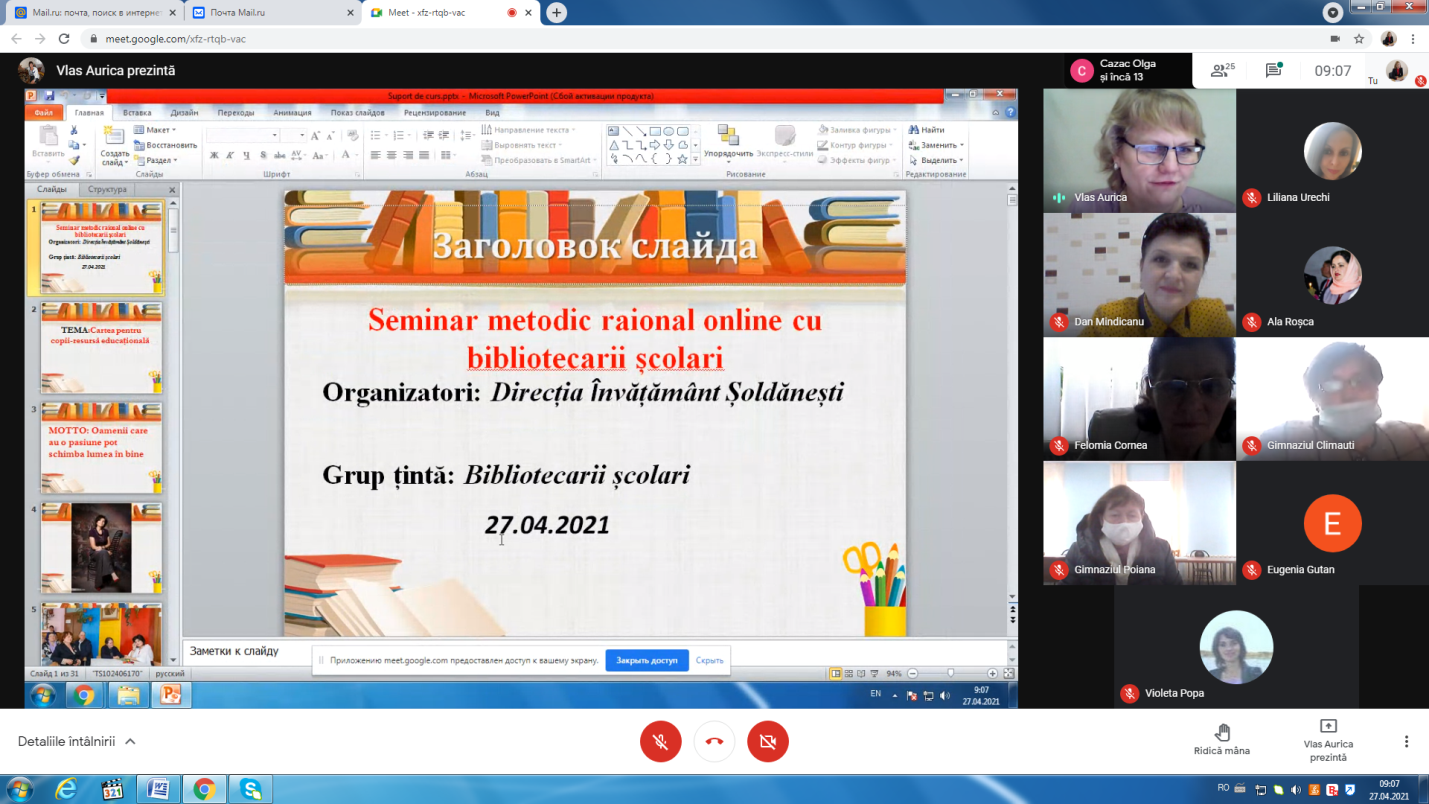Open Word from the Windows taskbar
The height and width of the screenshot is (804, 1429).
point(158,790)
